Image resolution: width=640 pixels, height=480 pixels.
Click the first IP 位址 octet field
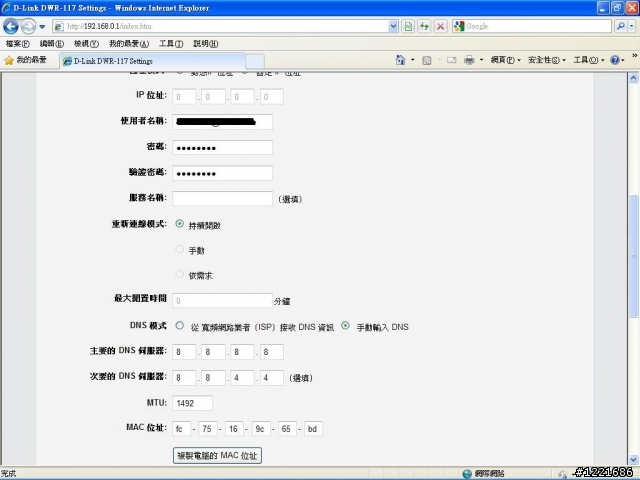click(184, 97)
